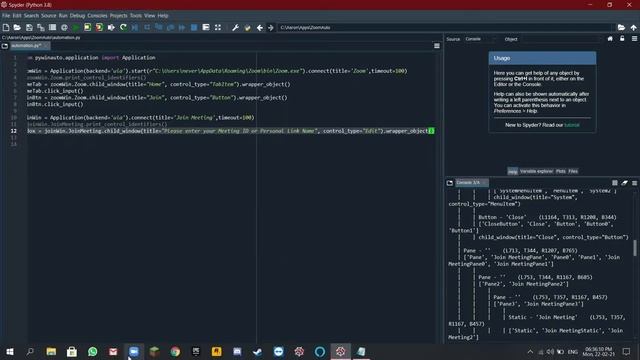Open Steam from the taskbar

click(258, 351)
